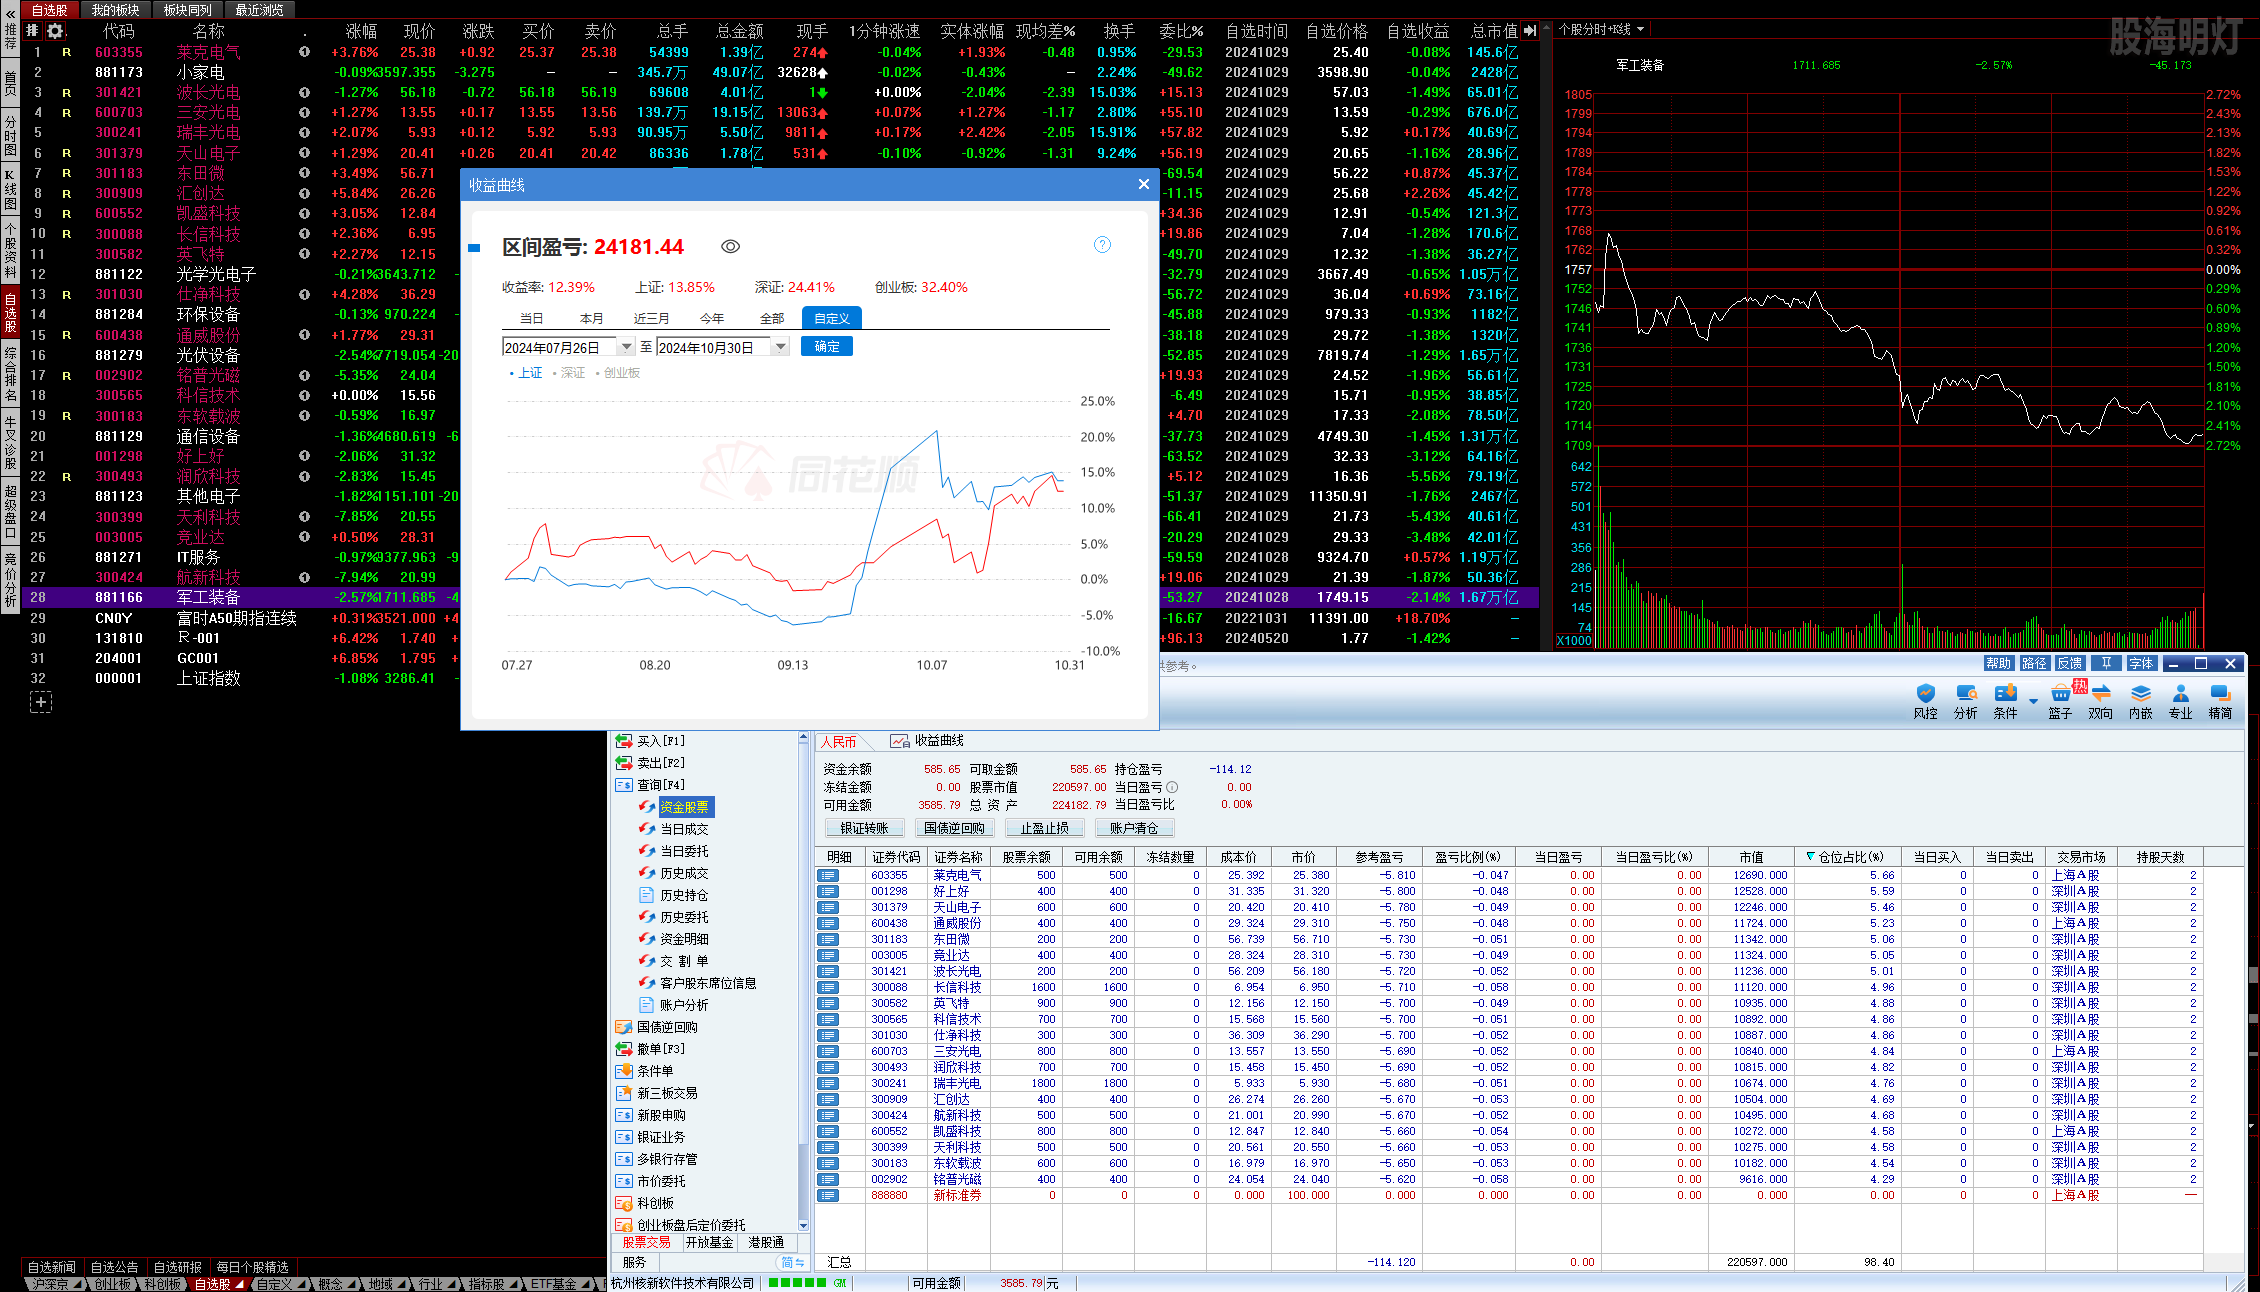Image resolution: width=2260 pixels, height=1292 pixels.
Task: Click the 国债逆回购 button in account summary
Action: coord(954,828)
